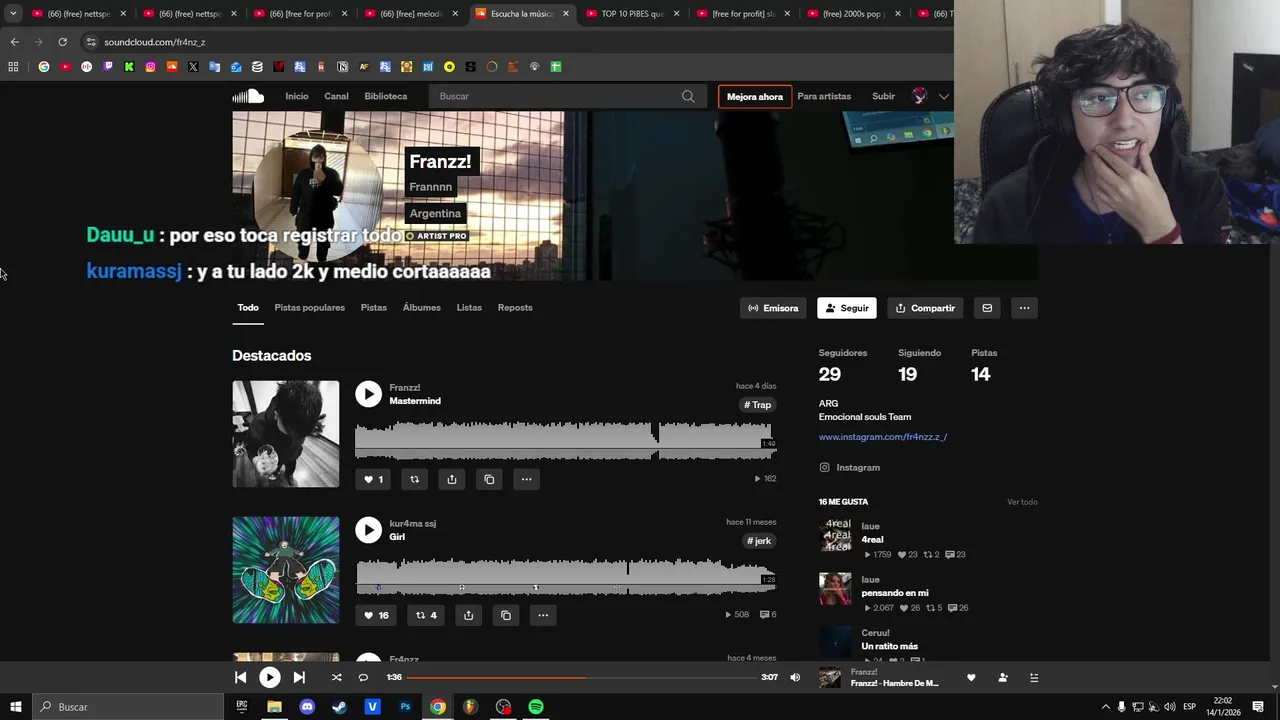Repost the Mastermind track
Screen dimensions: 1280x720
[x=414, y=479]
